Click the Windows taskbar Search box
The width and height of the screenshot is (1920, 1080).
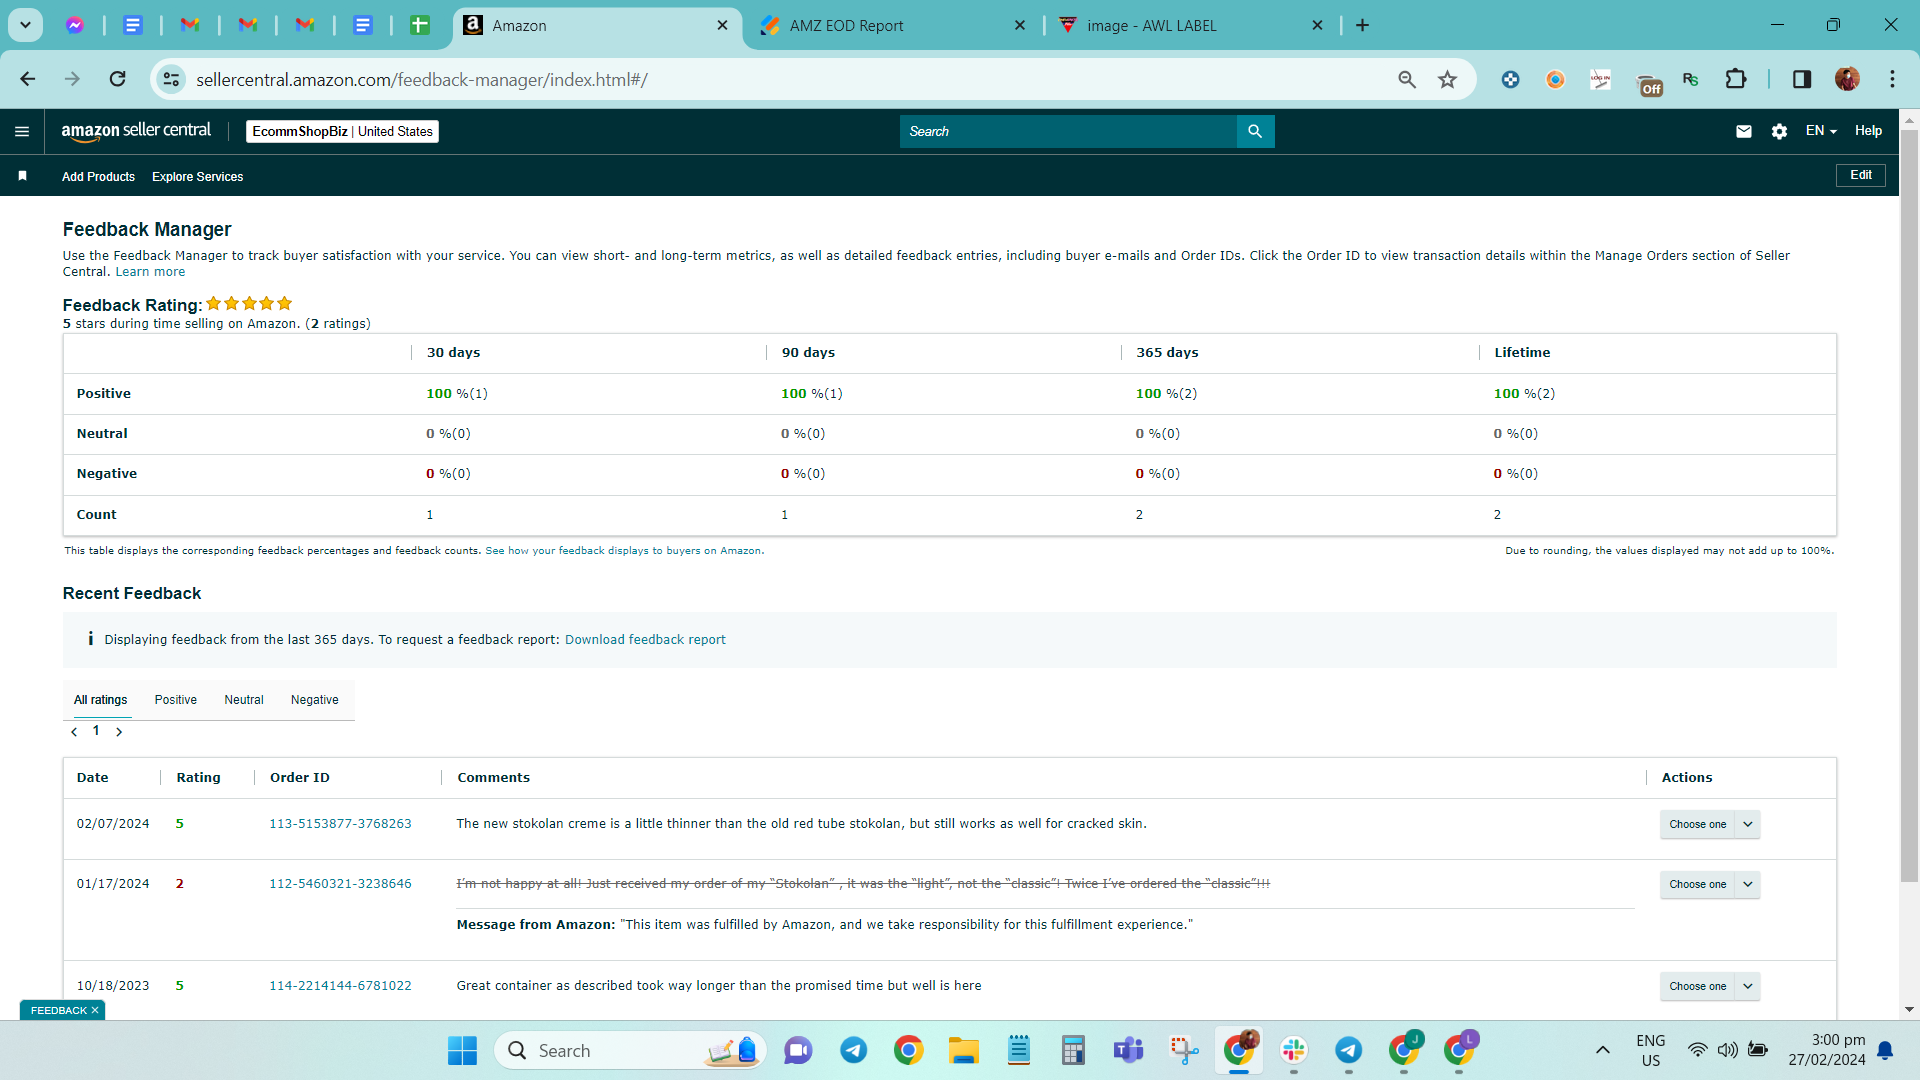point(630,1050)
